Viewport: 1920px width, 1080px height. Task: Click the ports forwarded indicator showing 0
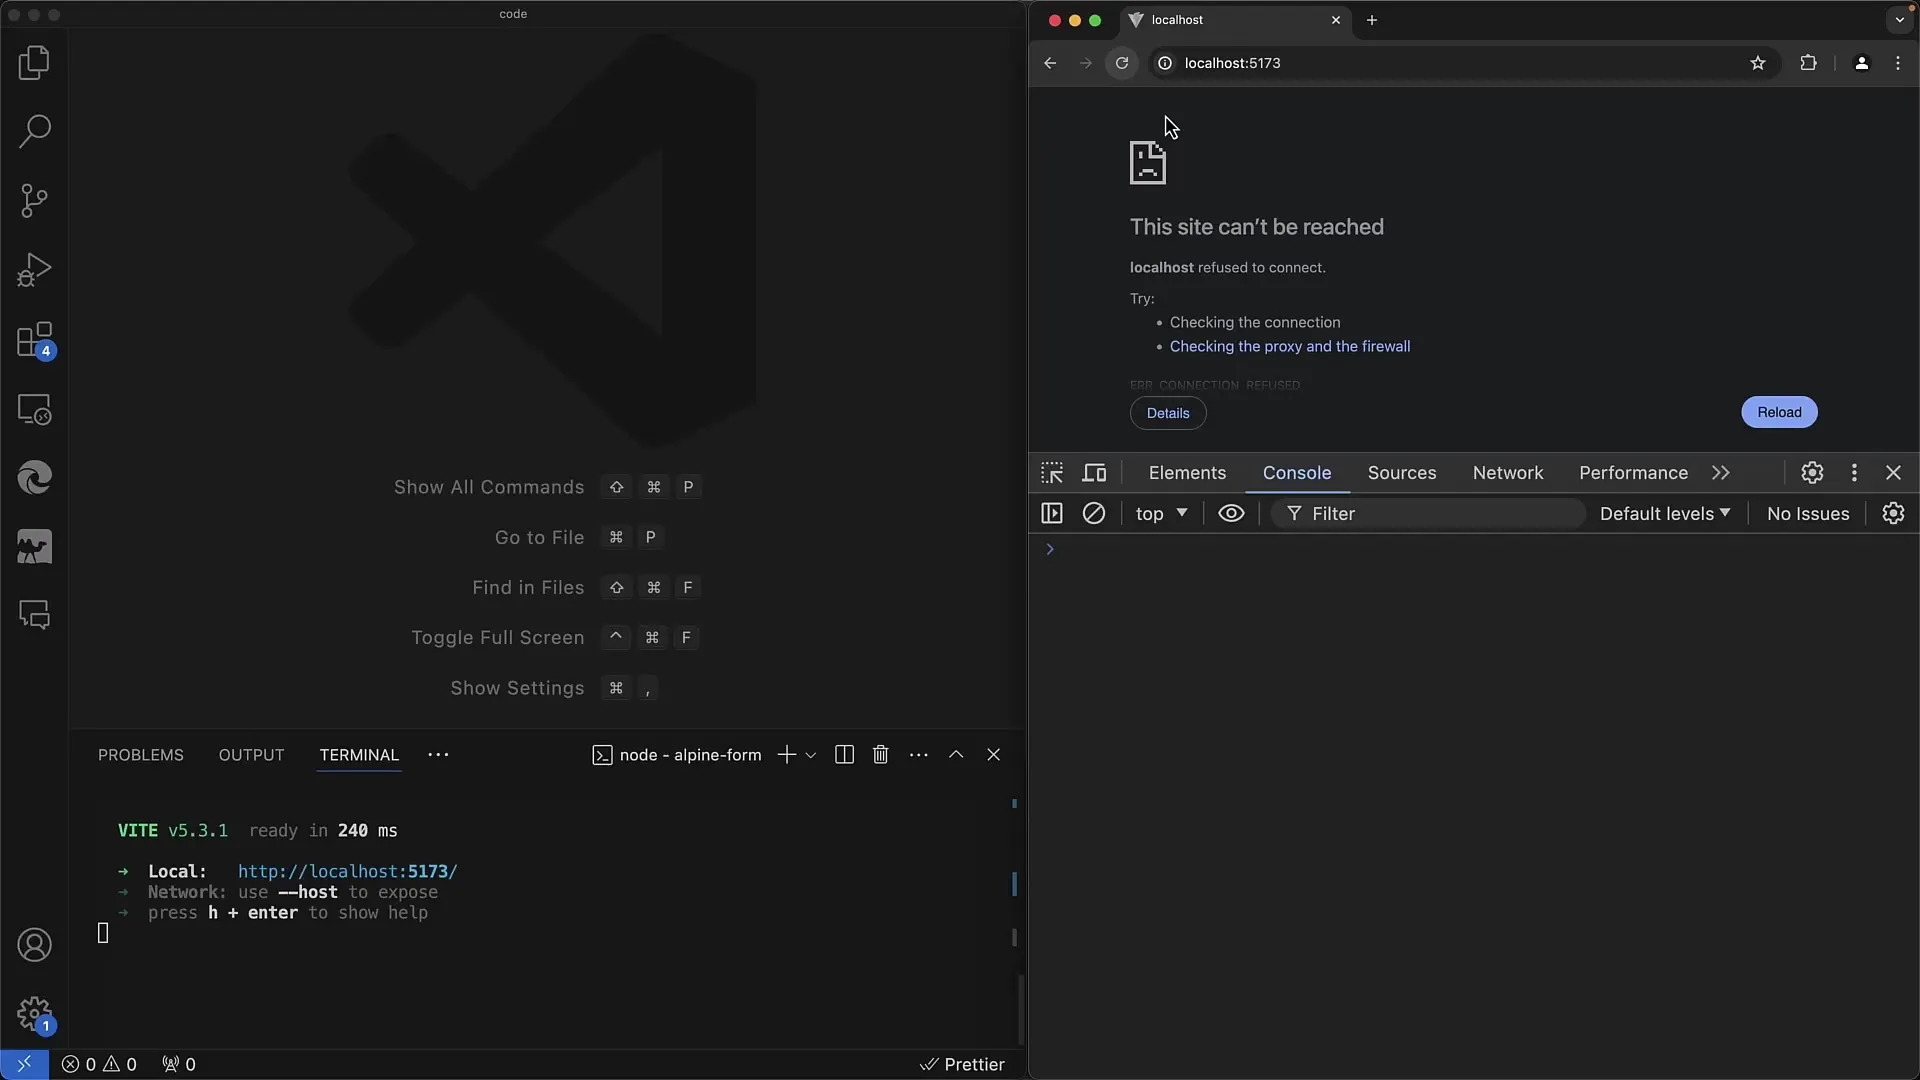[179, 1064]
